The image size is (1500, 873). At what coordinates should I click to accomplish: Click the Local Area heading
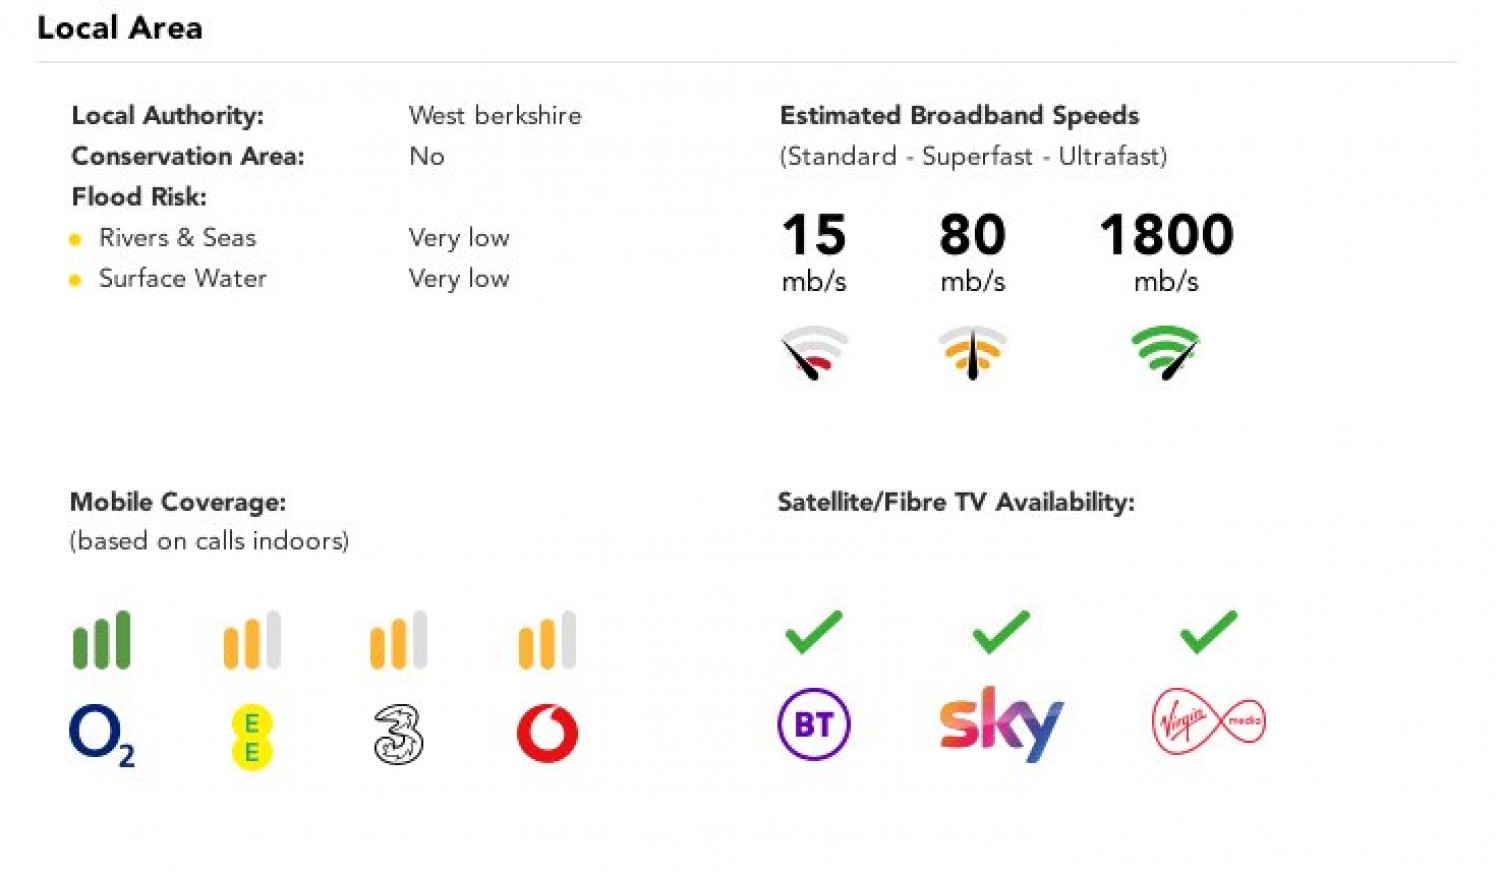(x=120, y=28)
